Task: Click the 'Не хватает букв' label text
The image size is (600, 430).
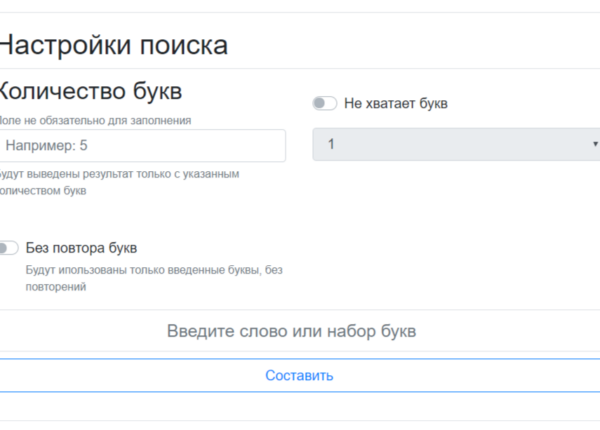Action: coord(396,103)
